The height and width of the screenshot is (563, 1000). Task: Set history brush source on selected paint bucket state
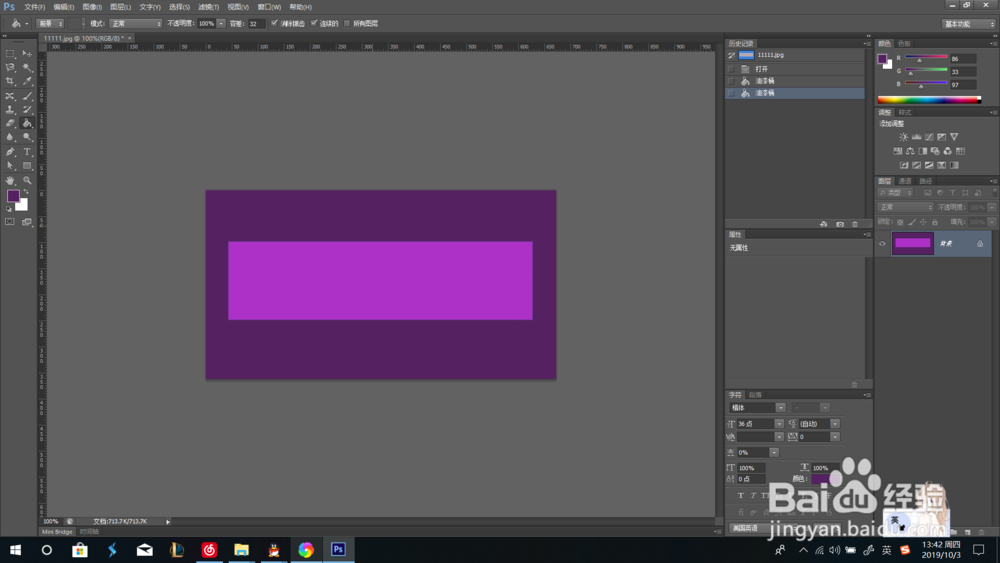coord(732,93)
